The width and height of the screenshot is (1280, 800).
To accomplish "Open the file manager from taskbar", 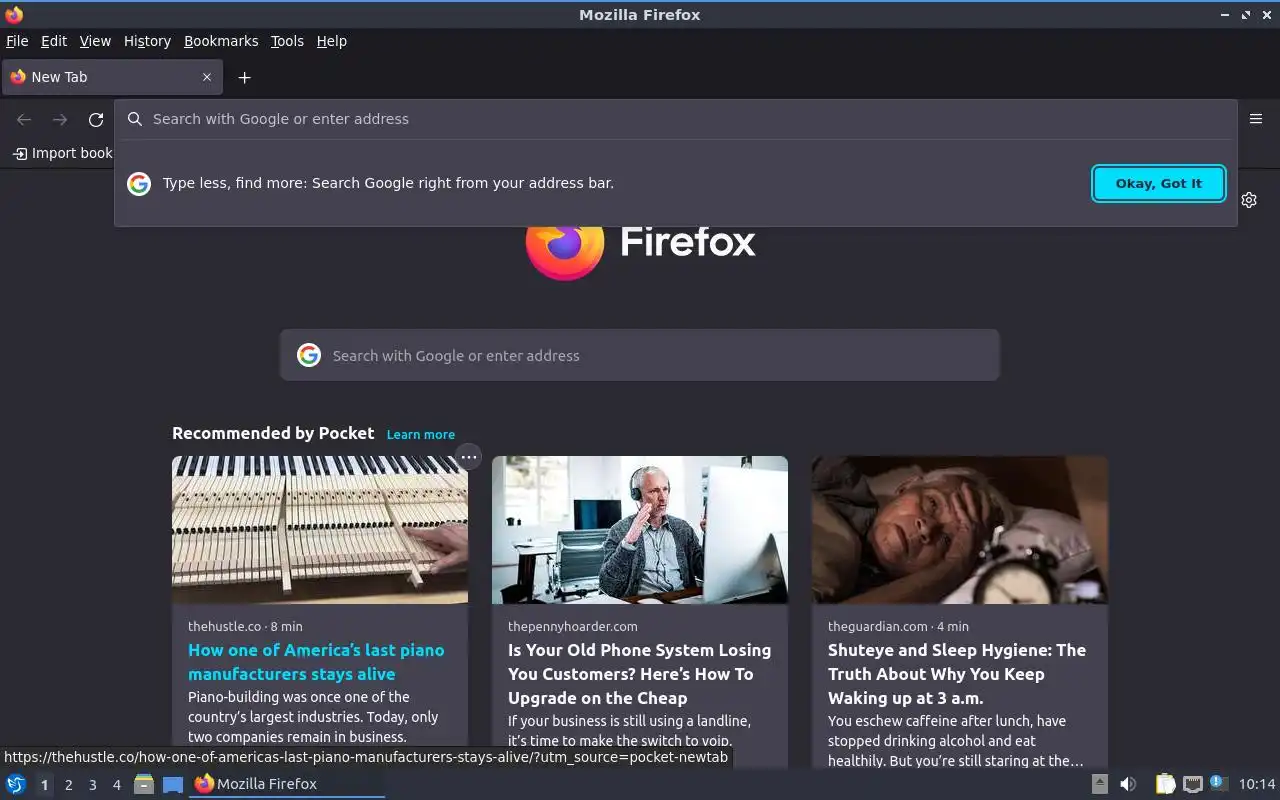I will 144,784.
